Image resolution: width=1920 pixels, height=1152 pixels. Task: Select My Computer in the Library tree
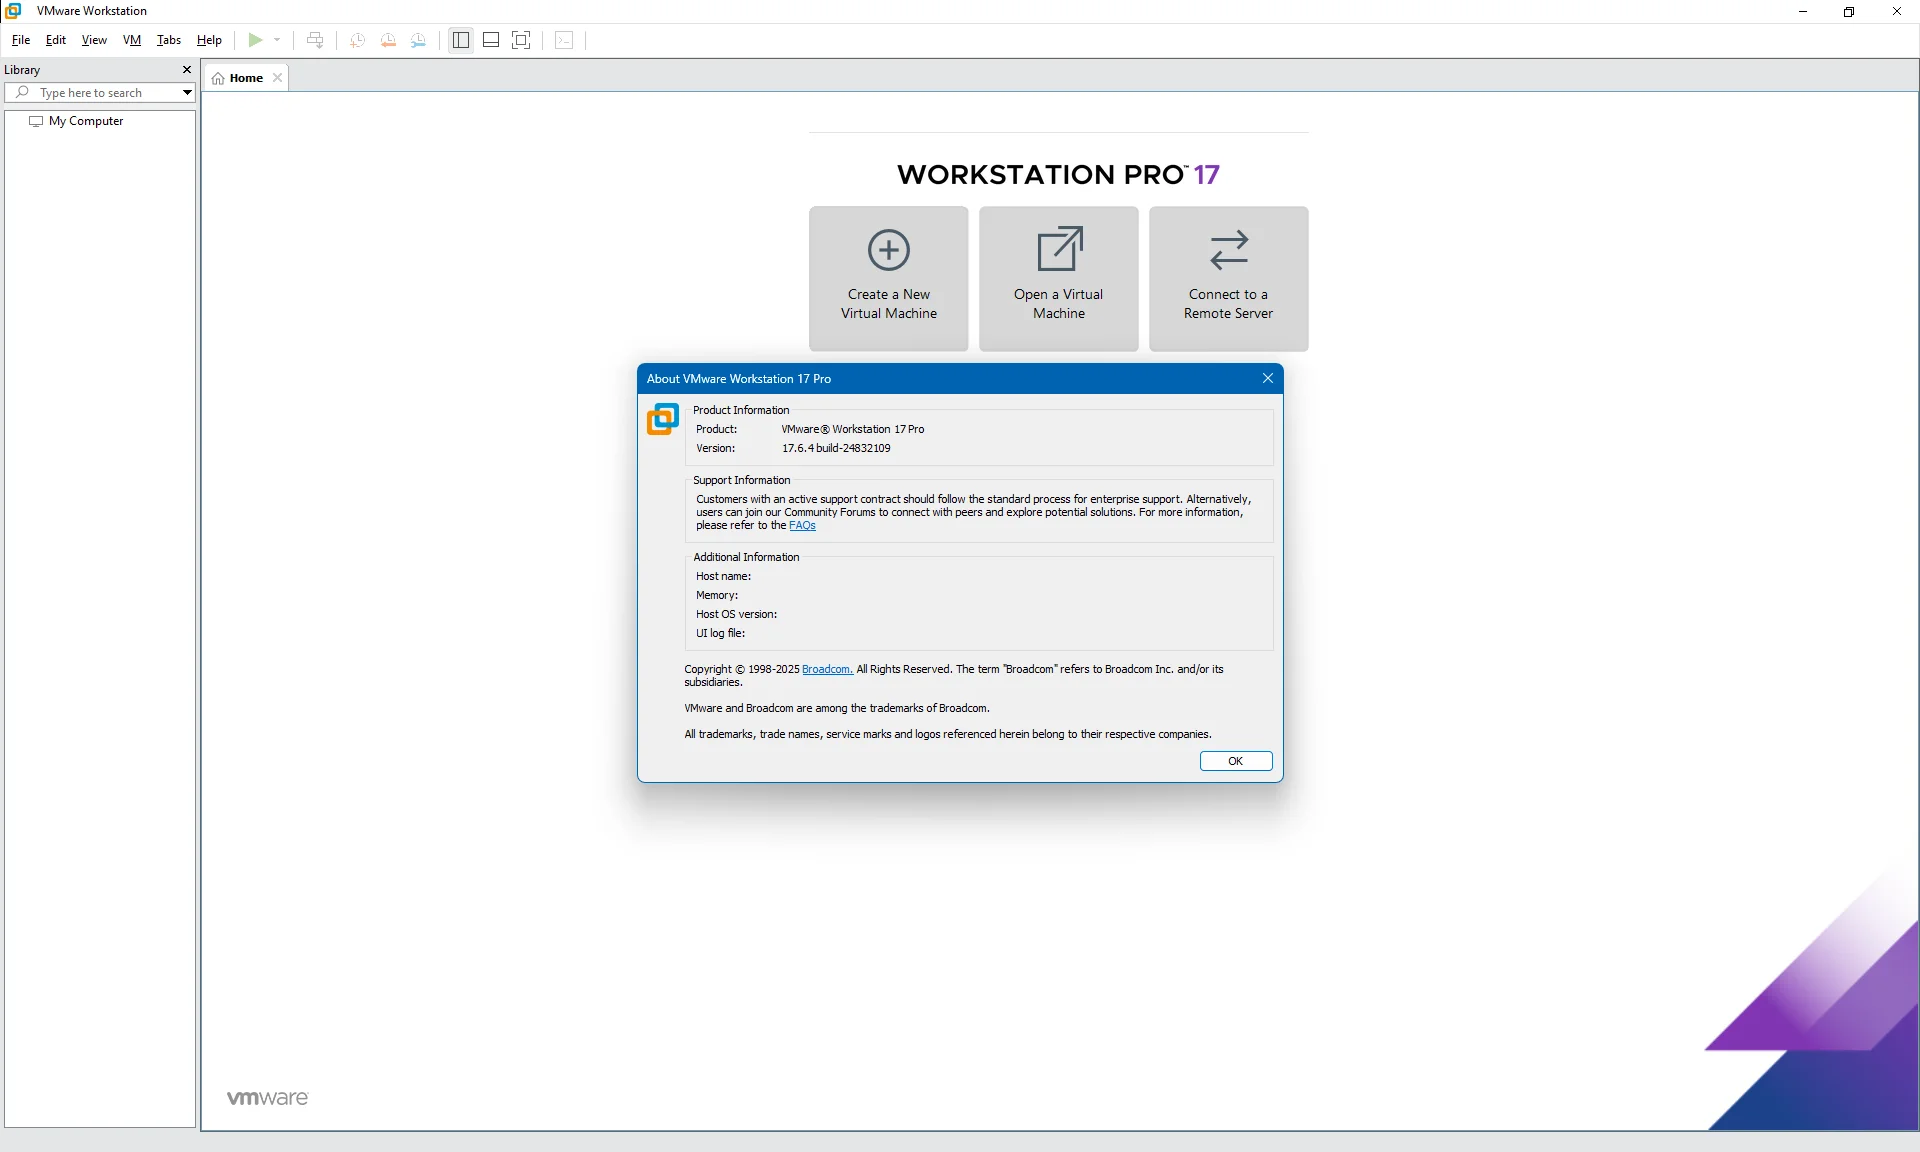point(86,121)
